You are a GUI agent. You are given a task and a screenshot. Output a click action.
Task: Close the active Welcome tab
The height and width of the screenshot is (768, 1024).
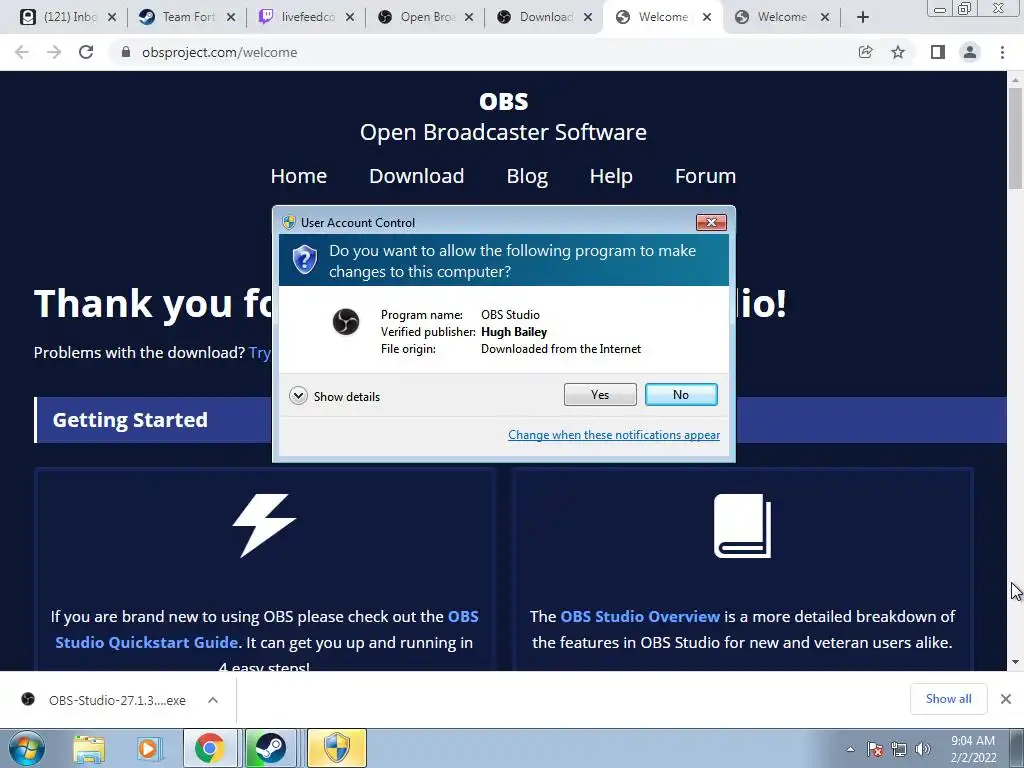click(x=707, y=18)
